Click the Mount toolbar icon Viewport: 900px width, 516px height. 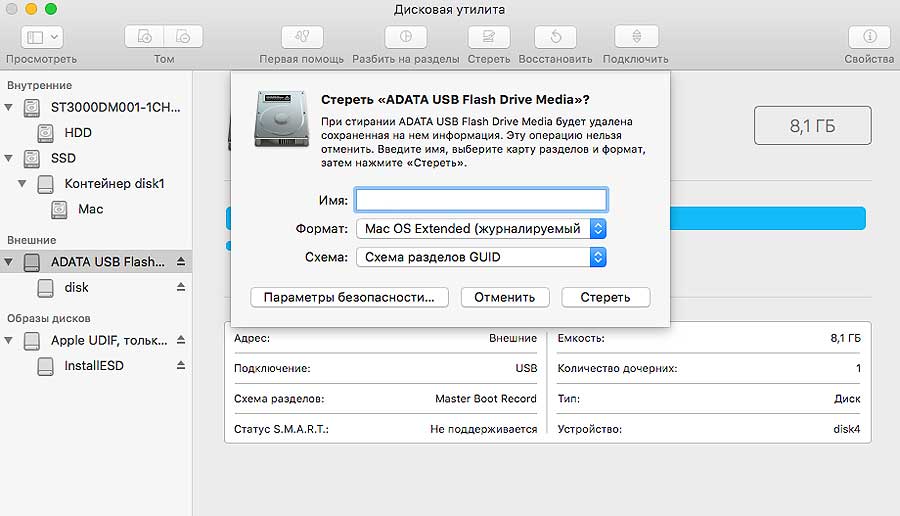tap(636, 37)
